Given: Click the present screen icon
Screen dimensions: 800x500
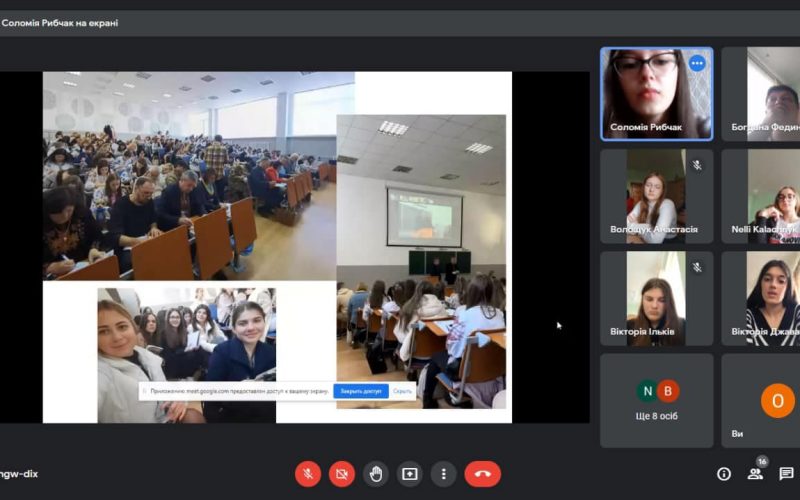Looking at the screenshot, I should coord(410,474).
